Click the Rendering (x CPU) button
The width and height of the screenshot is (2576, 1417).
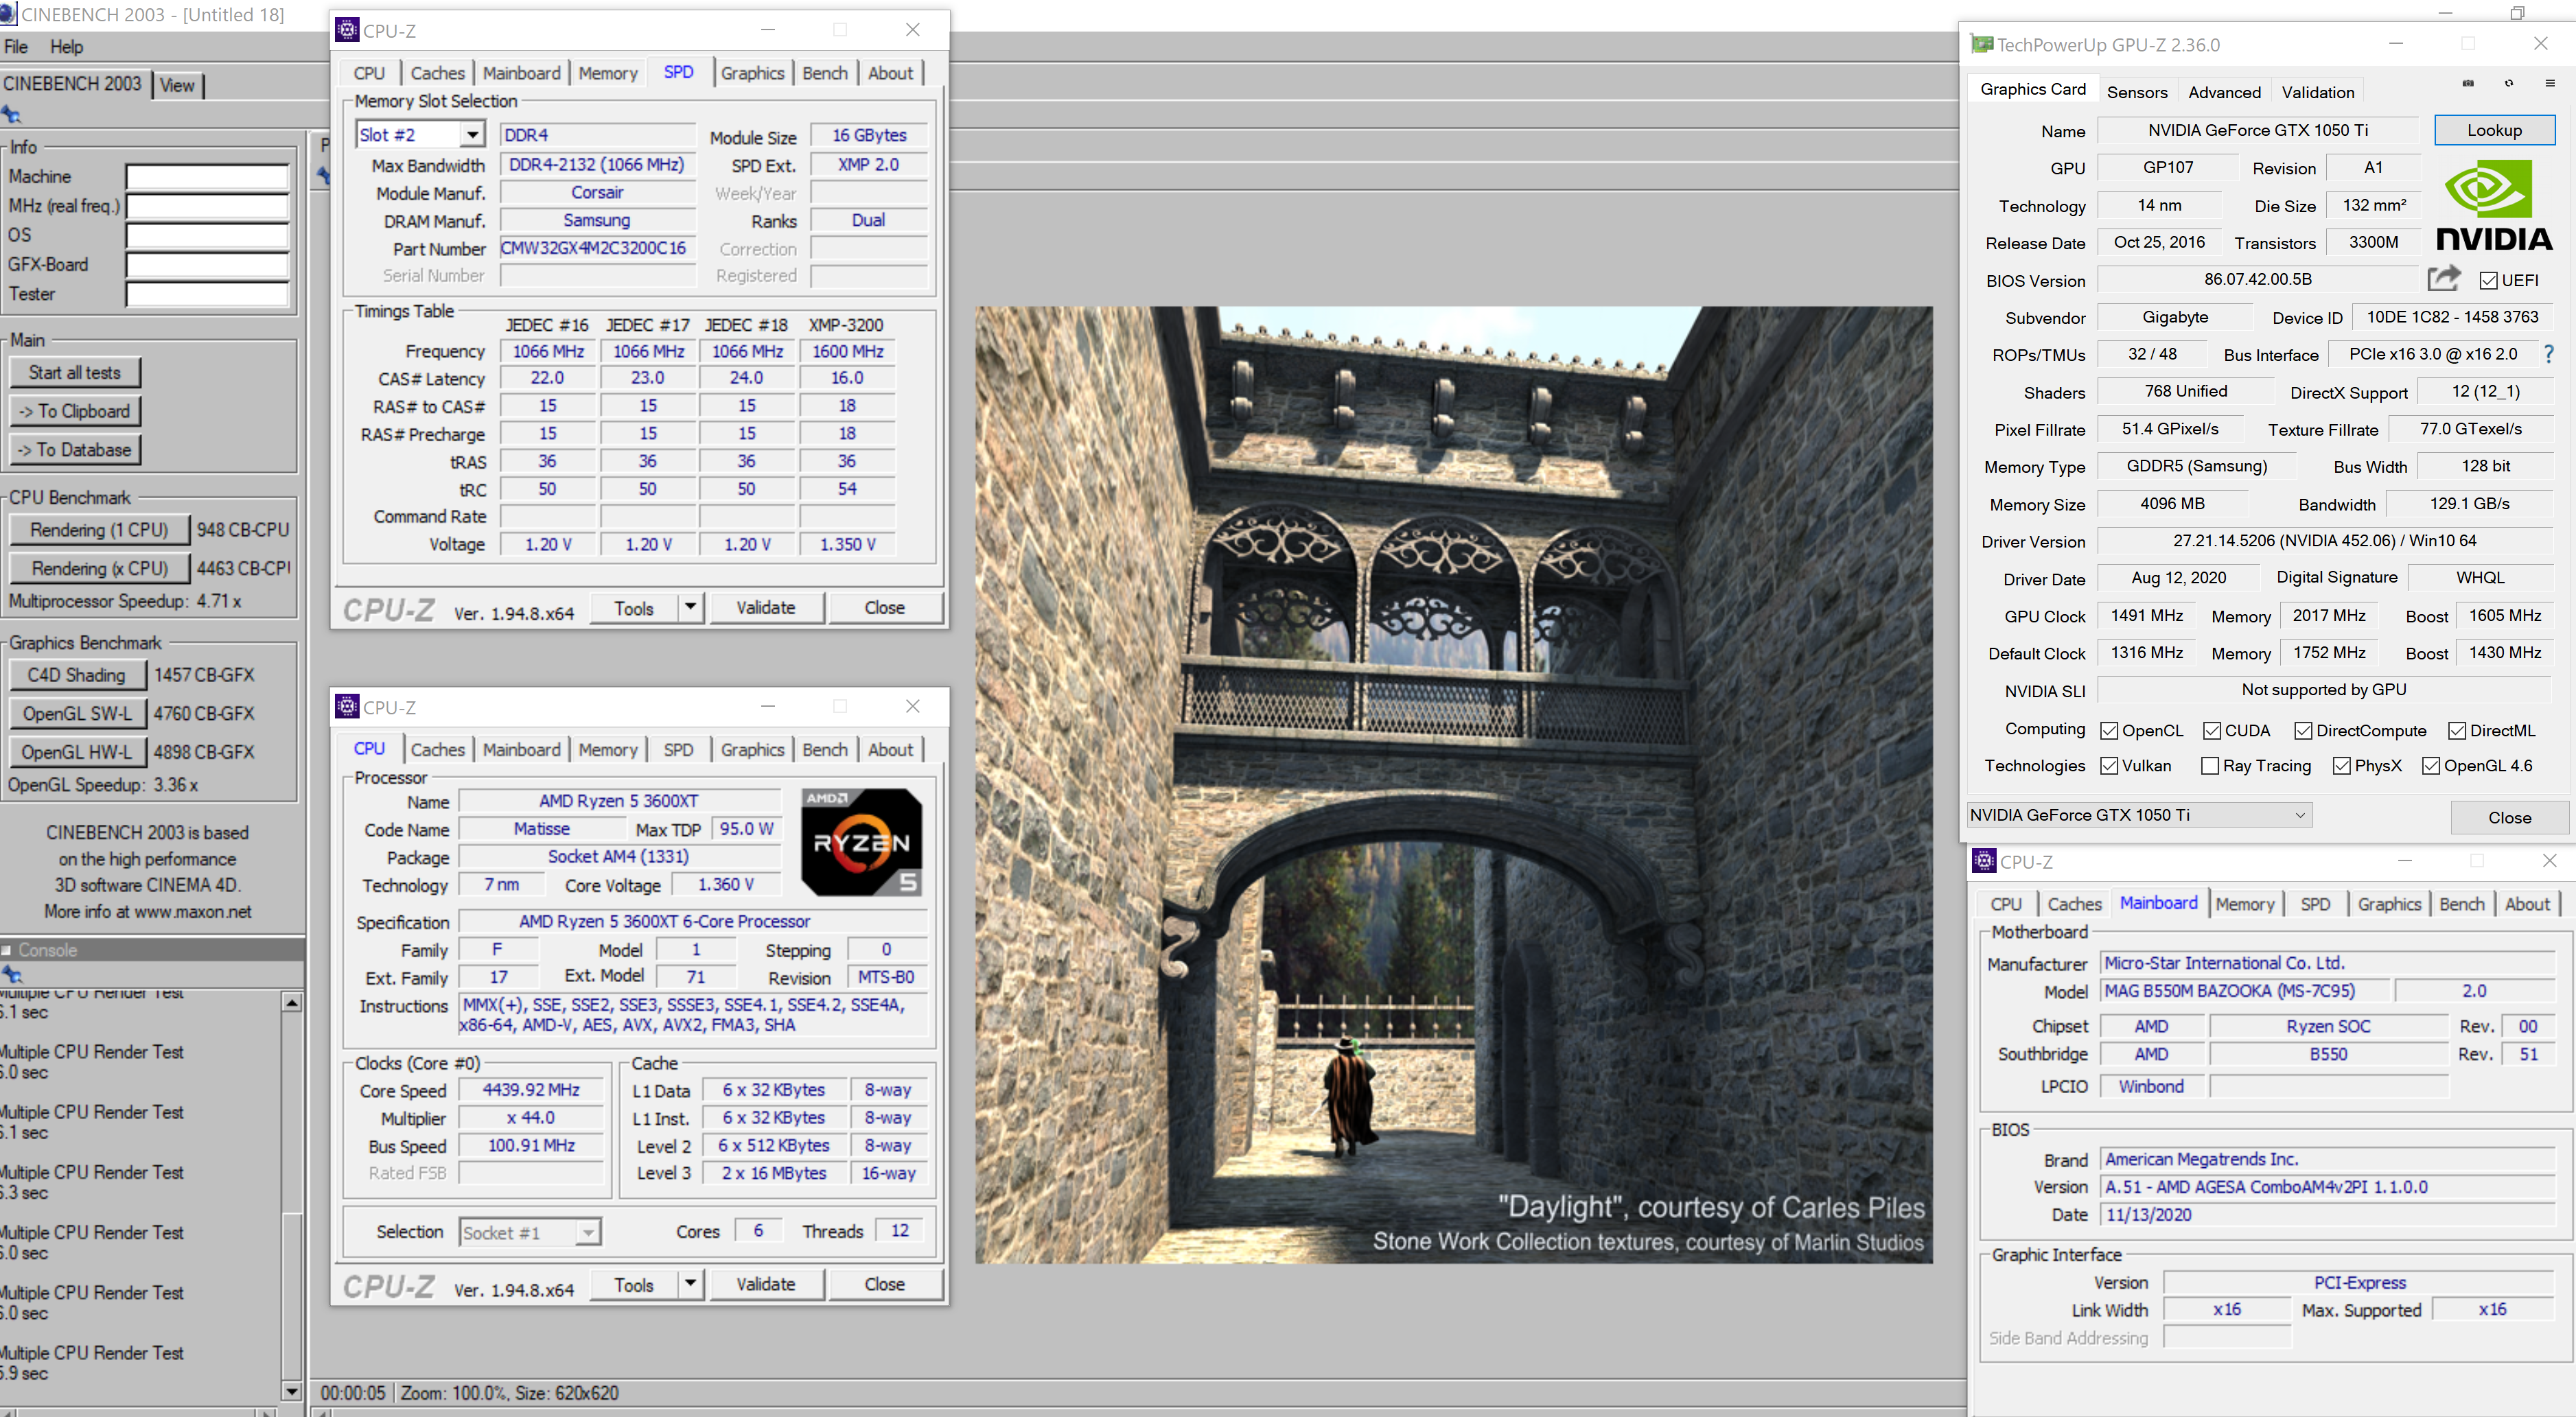point(99,568)
